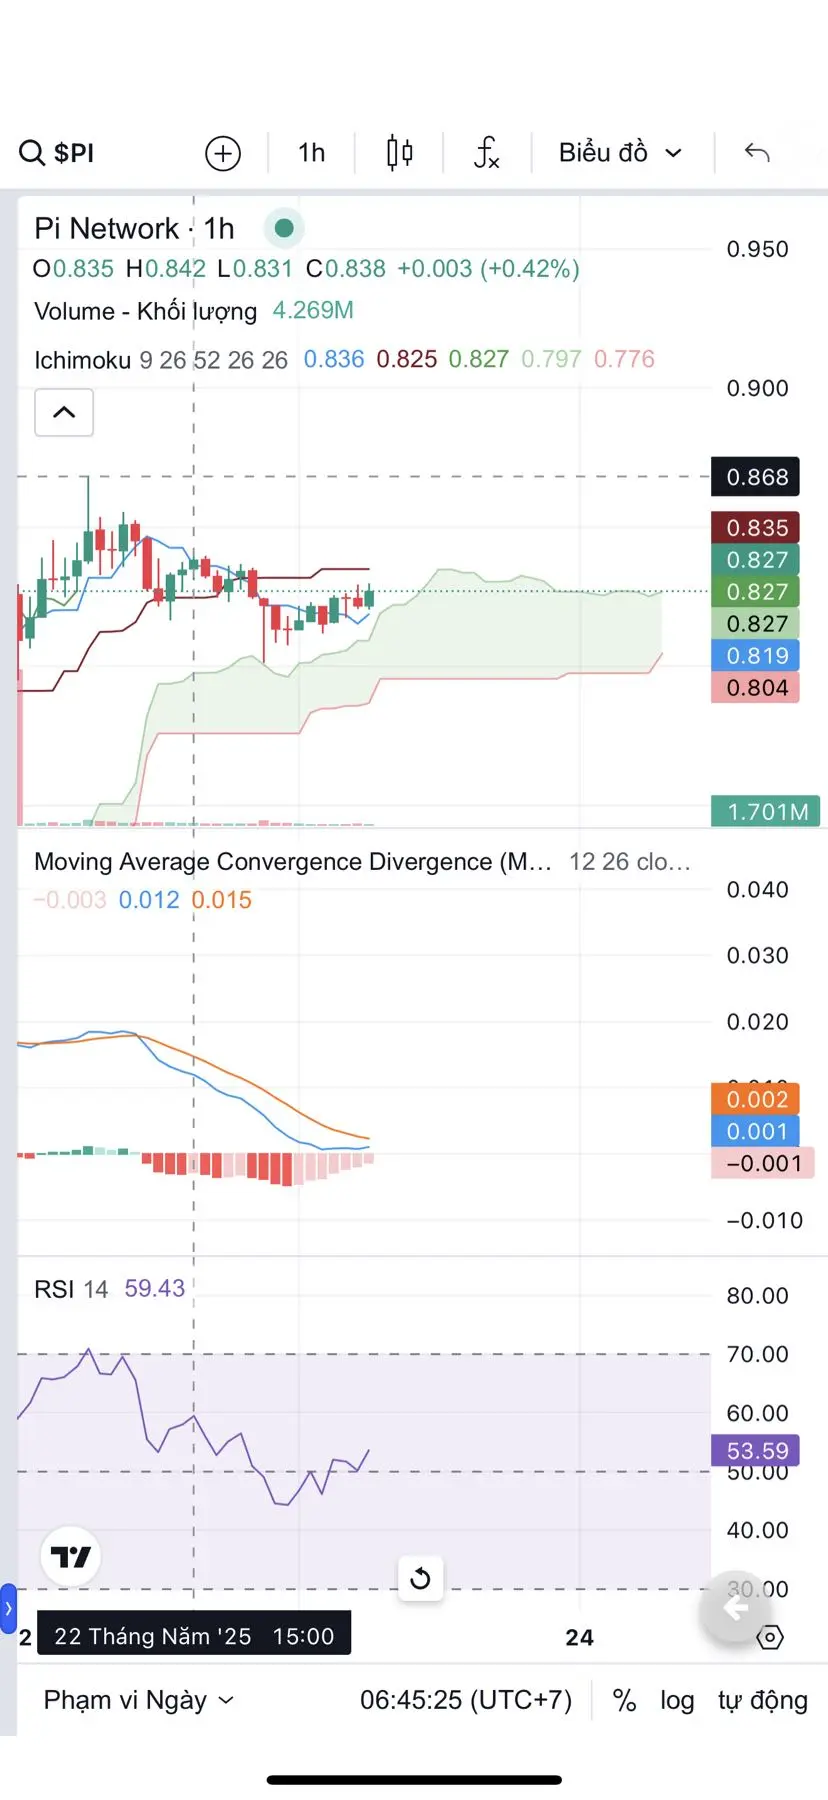Expand the left edge blue panel arrow
Screen dimensions: 828x1800
(x=8, y=1609)
